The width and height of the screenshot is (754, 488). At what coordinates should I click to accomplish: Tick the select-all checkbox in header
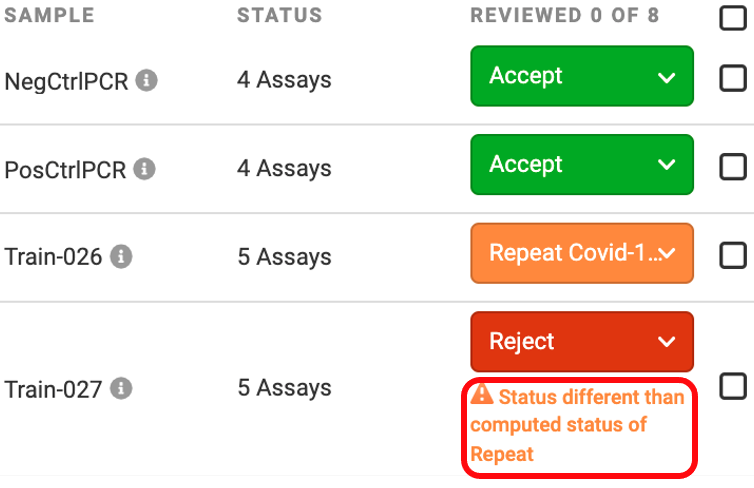733,17
